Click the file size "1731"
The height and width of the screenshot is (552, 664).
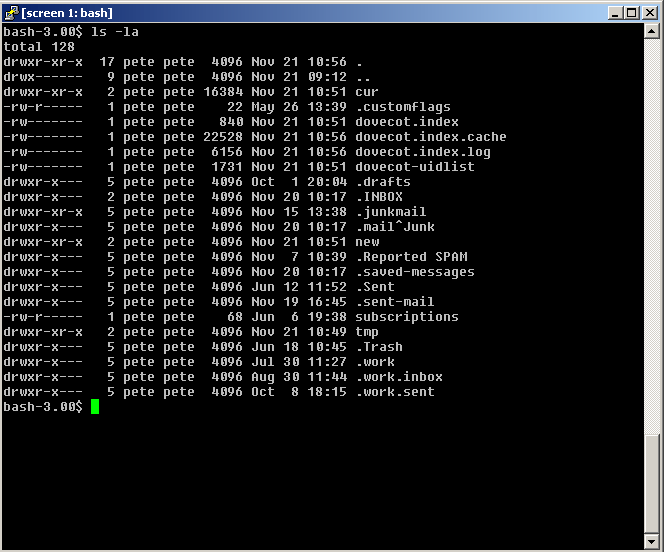click(227, 167)
